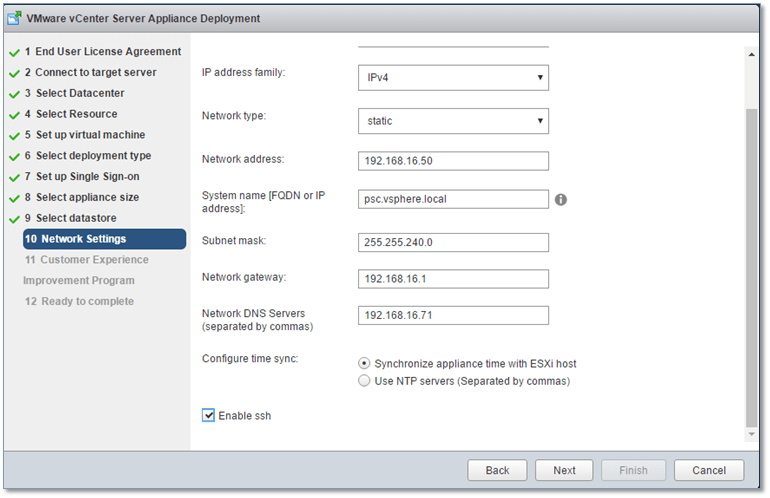Click the Back button

(497, 470)
